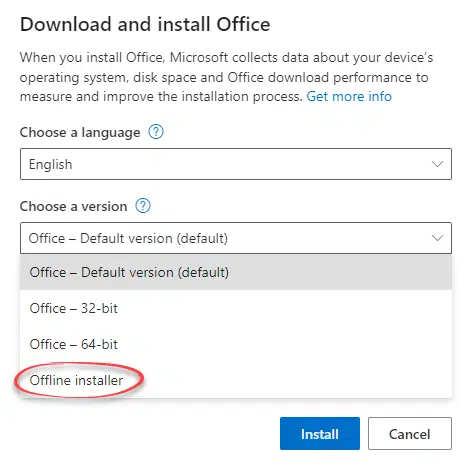Click the closed version field's selected text

[128, 238]
